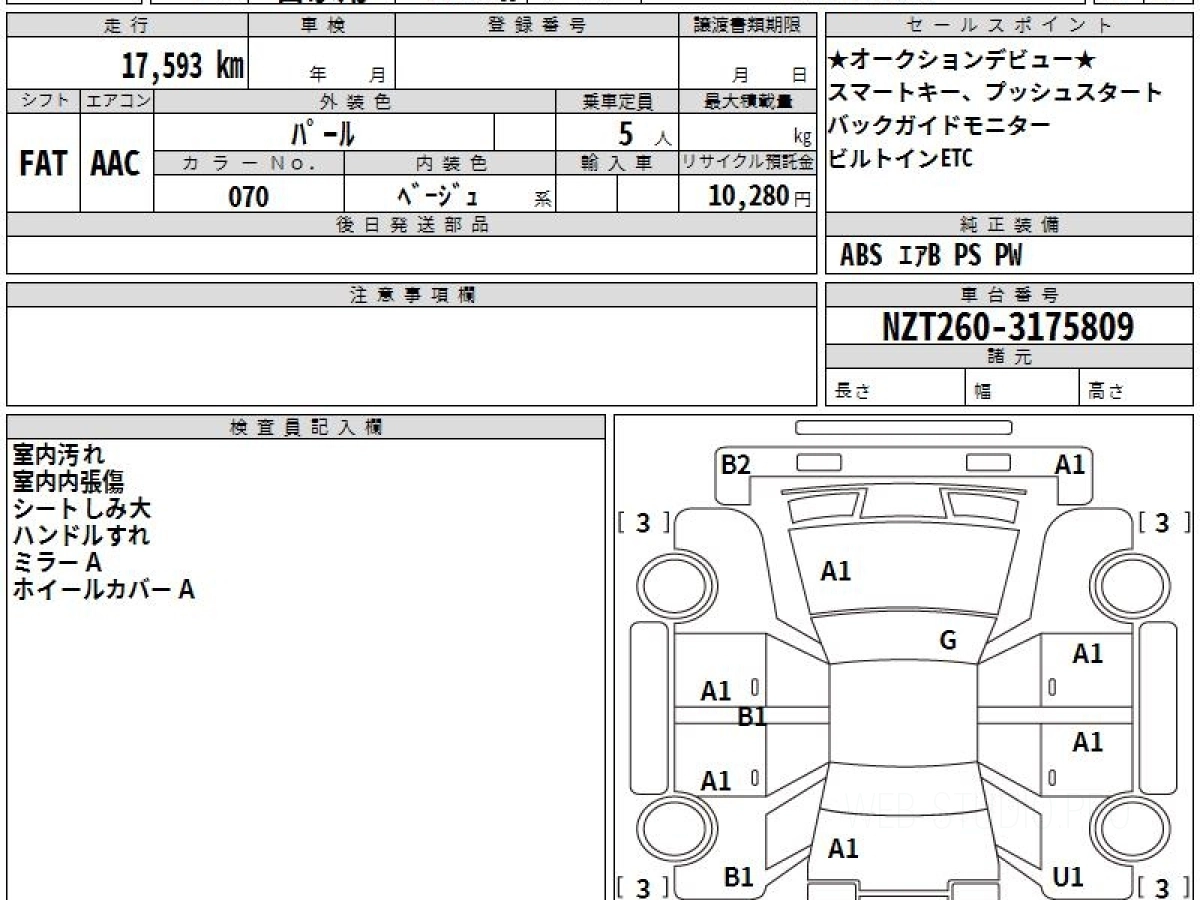The width and height of the screenshot is (1200, 900).
Task: Click the exterior color value パール
Action: click(x=324, y=132)
